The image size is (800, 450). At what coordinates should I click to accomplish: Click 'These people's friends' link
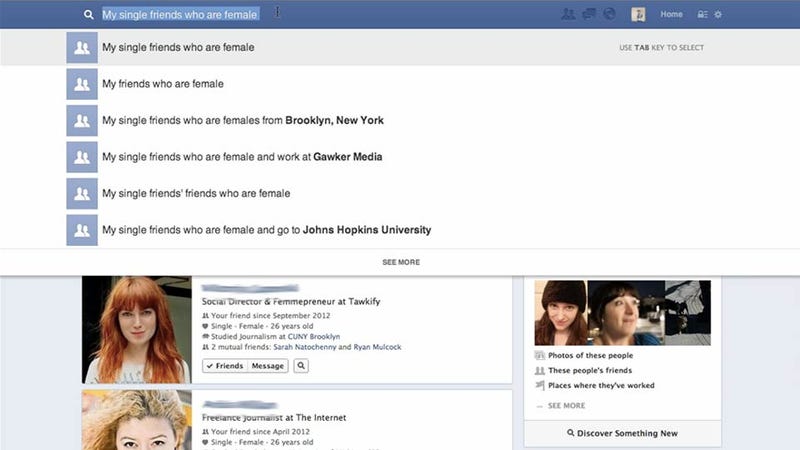point(590,370)
